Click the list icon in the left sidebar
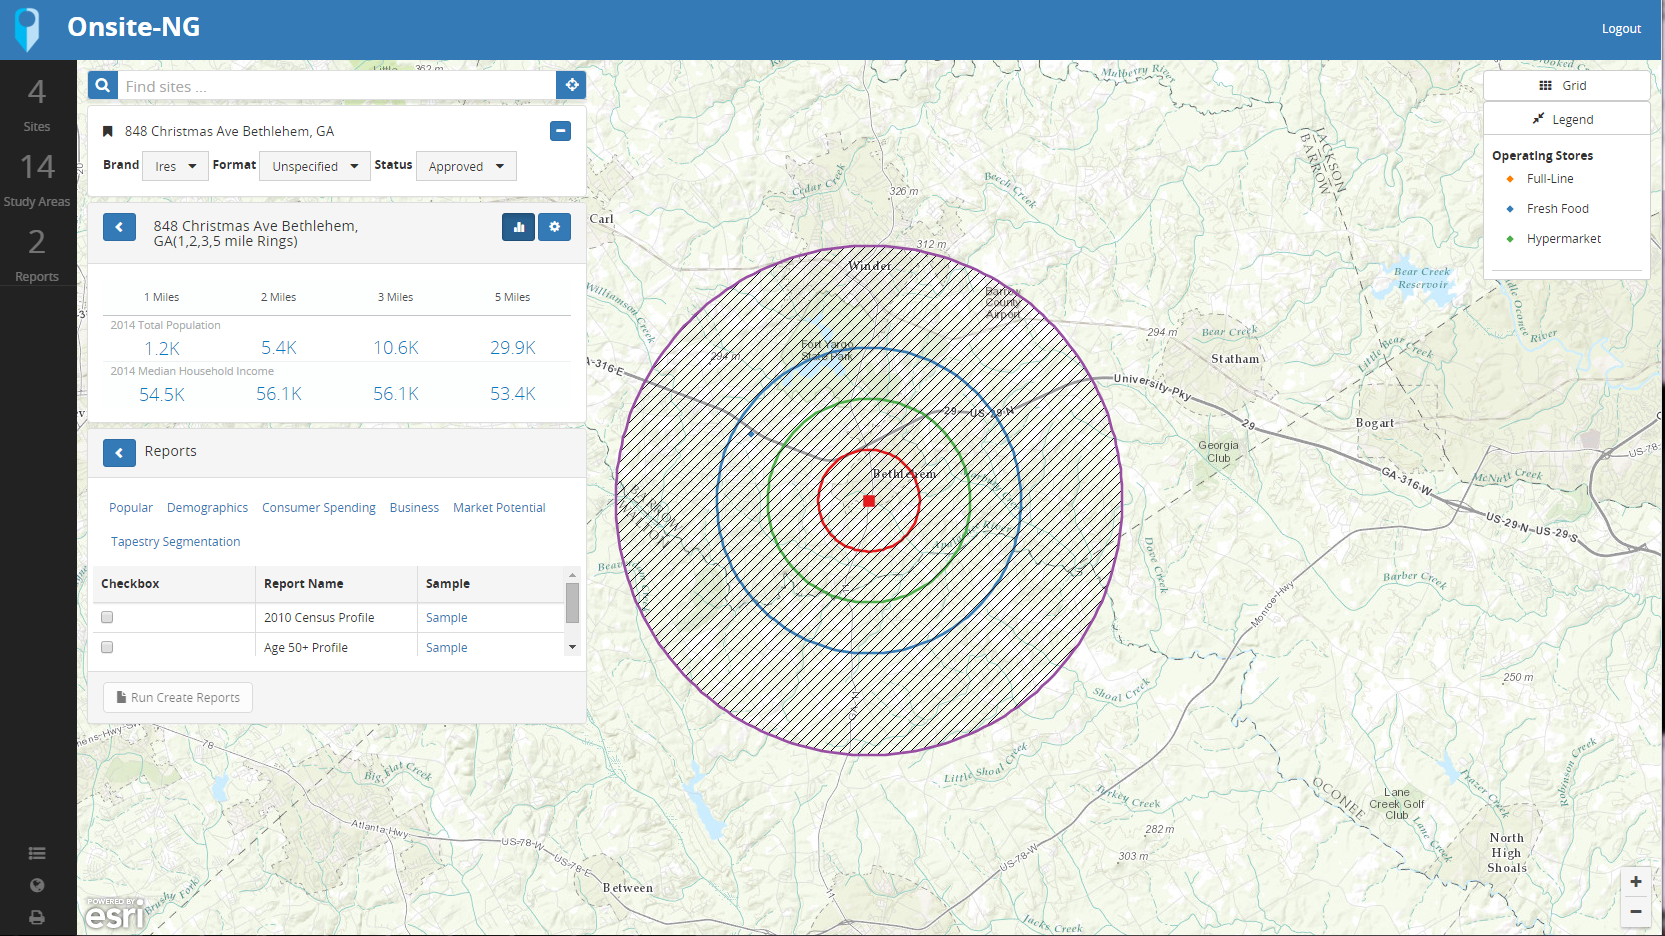This screenshot has width=1665, height=936. click(37, 853)
